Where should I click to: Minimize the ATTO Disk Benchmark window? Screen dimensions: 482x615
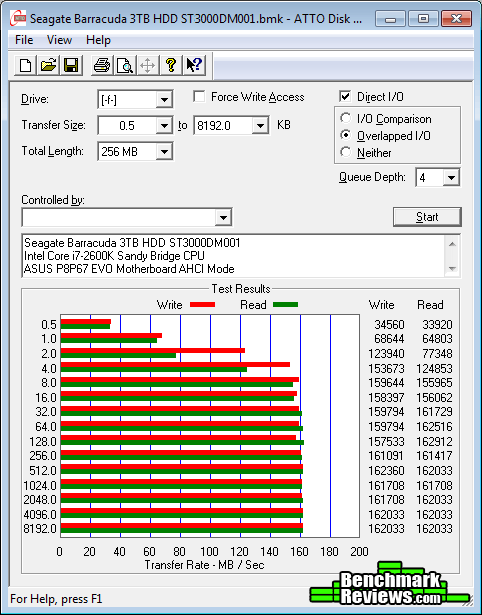point(390,18)
